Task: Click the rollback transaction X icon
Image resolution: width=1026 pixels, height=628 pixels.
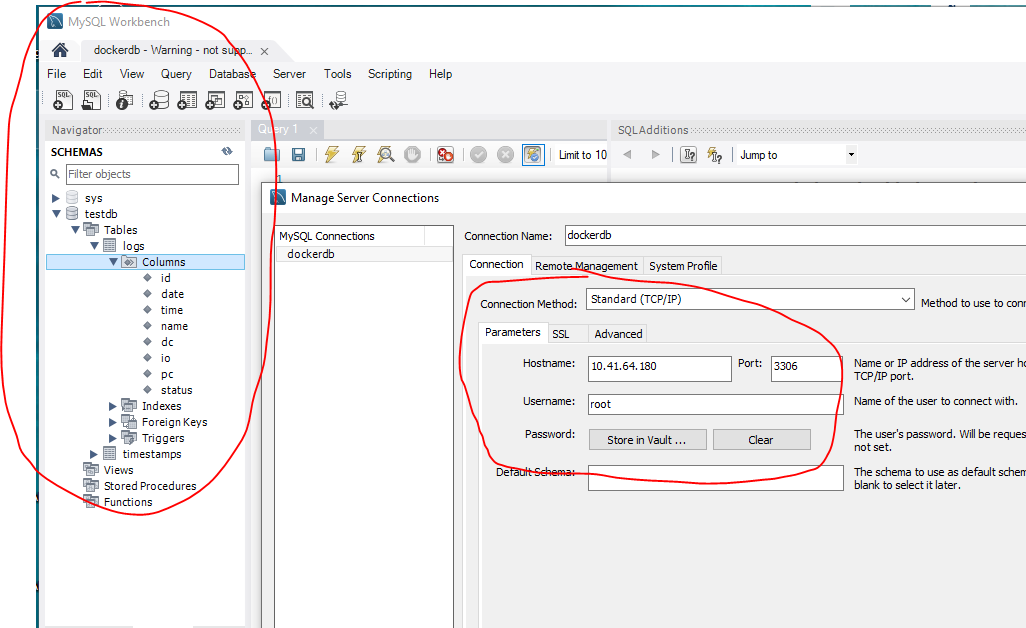Action: click(505, 154)
